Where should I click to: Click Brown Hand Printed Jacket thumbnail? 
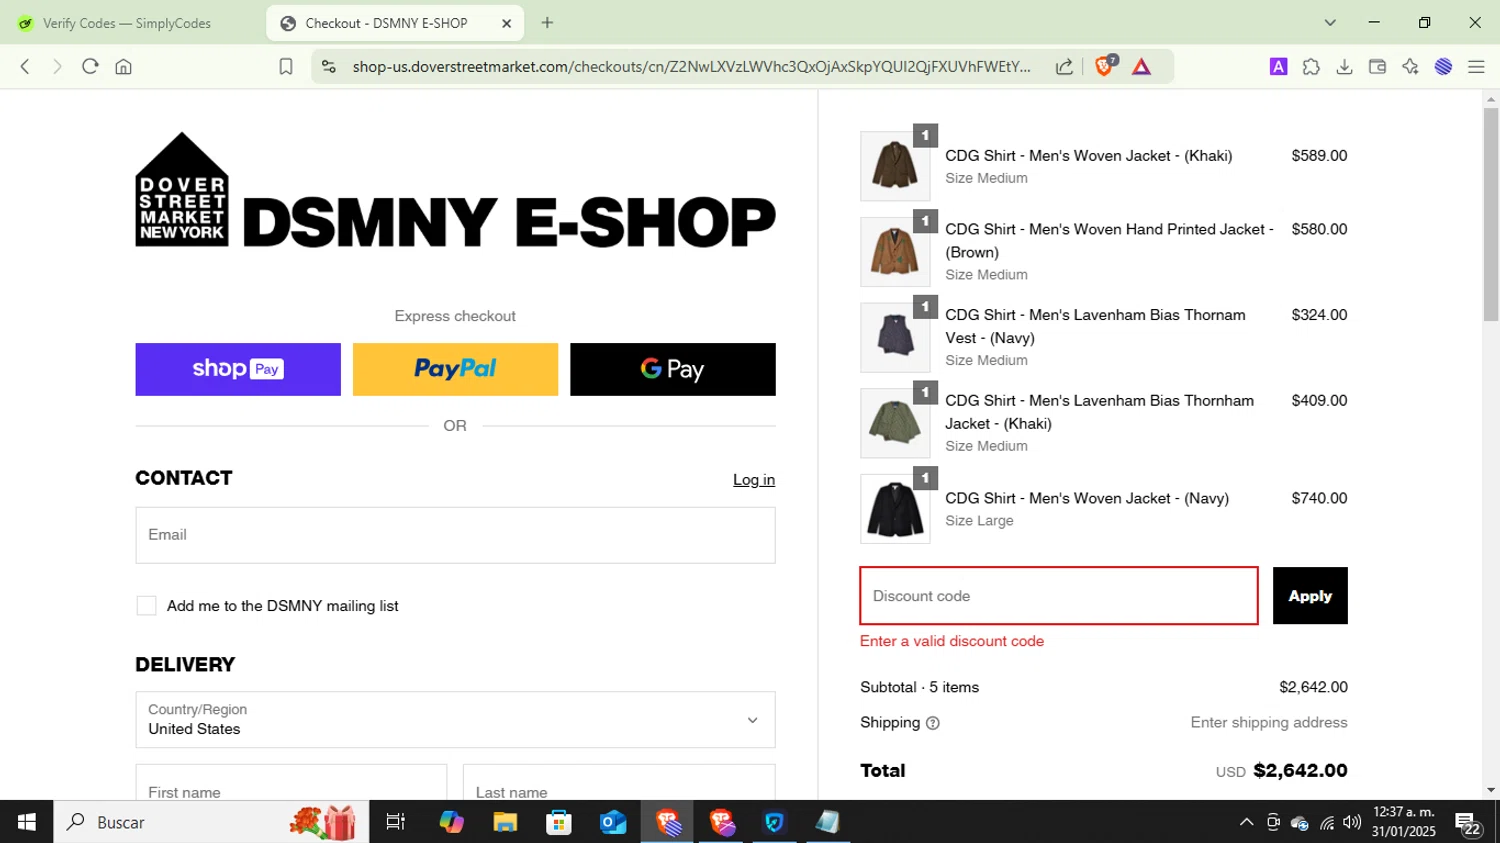(x=895, y=252)
